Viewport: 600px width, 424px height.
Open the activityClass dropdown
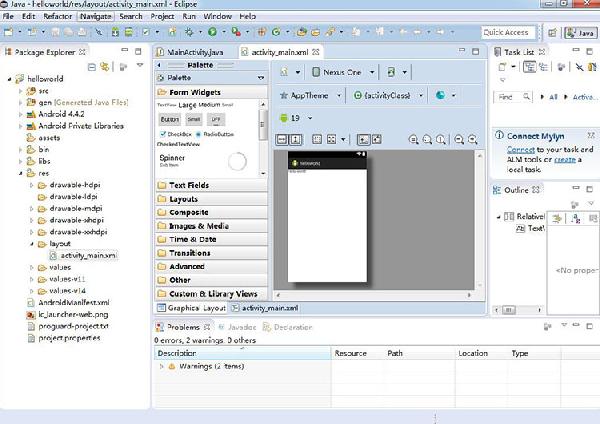click(421, 95)
